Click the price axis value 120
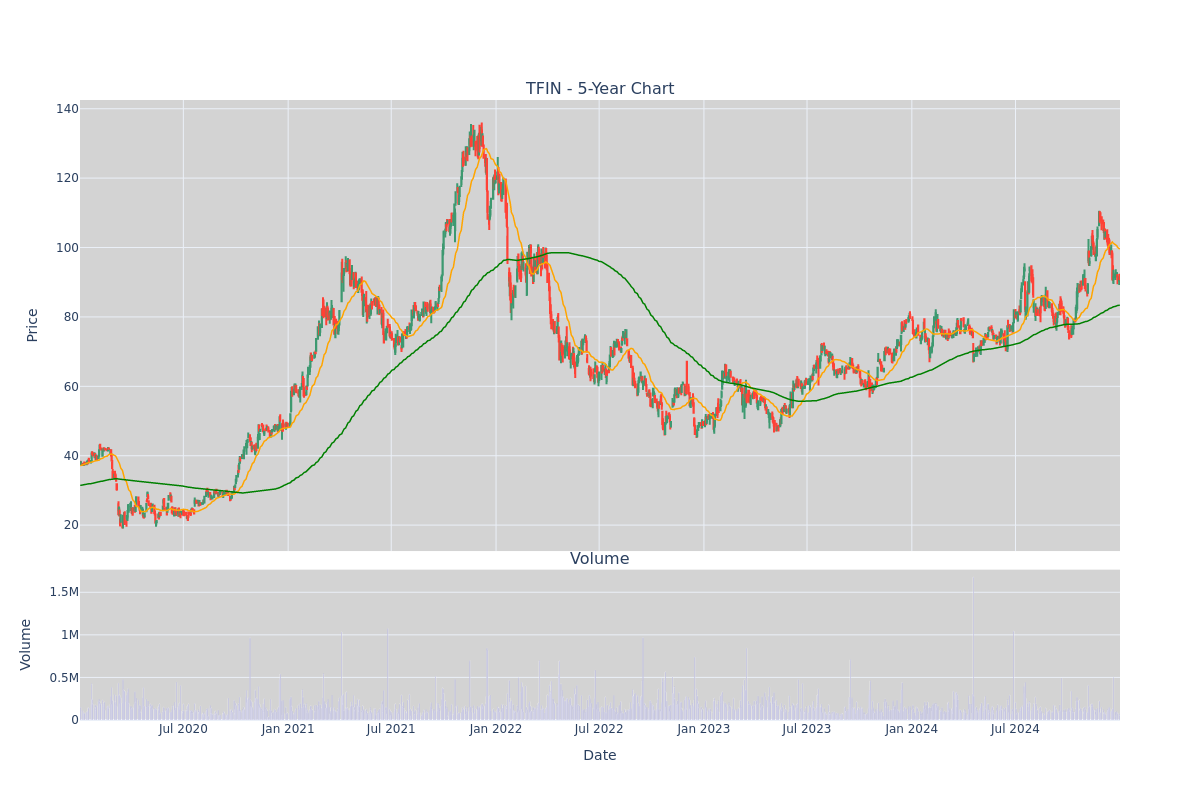The height and width of the screenshot is (800, 1200). tap(67, 178)
